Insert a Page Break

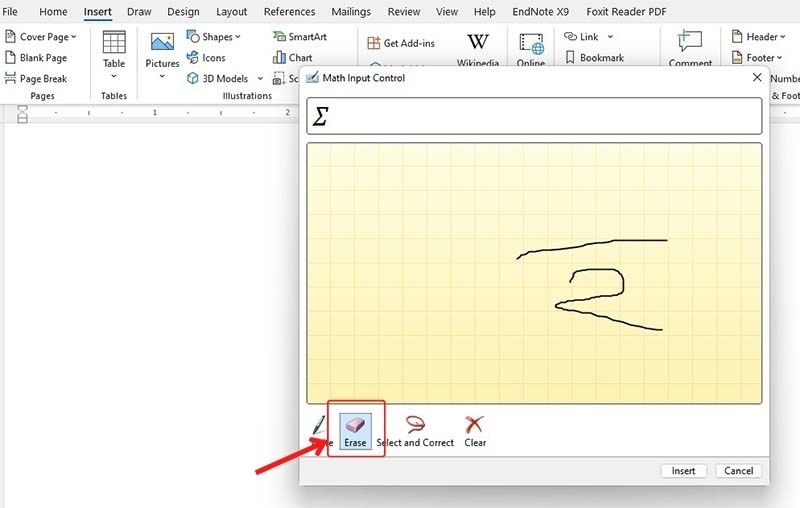pyautogui.click(x=36, y=79)
